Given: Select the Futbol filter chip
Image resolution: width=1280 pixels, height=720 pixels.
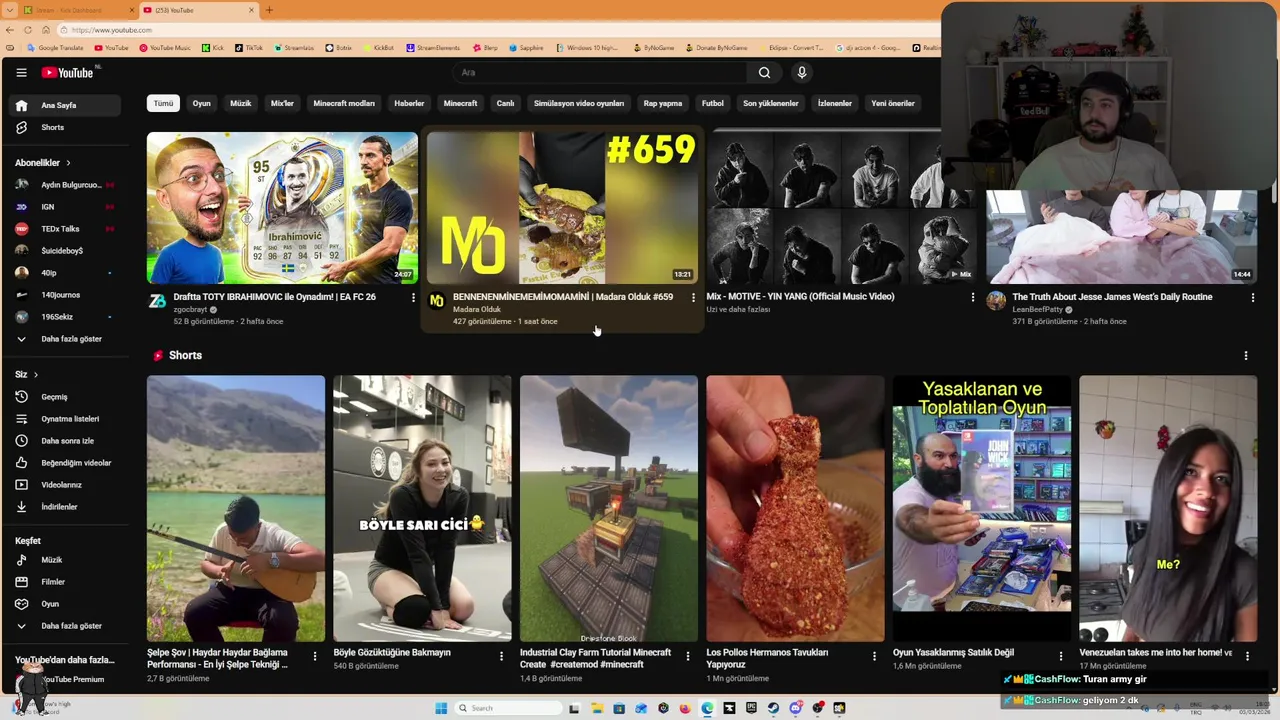Looking at the screenshot, I should click(713, 103).
